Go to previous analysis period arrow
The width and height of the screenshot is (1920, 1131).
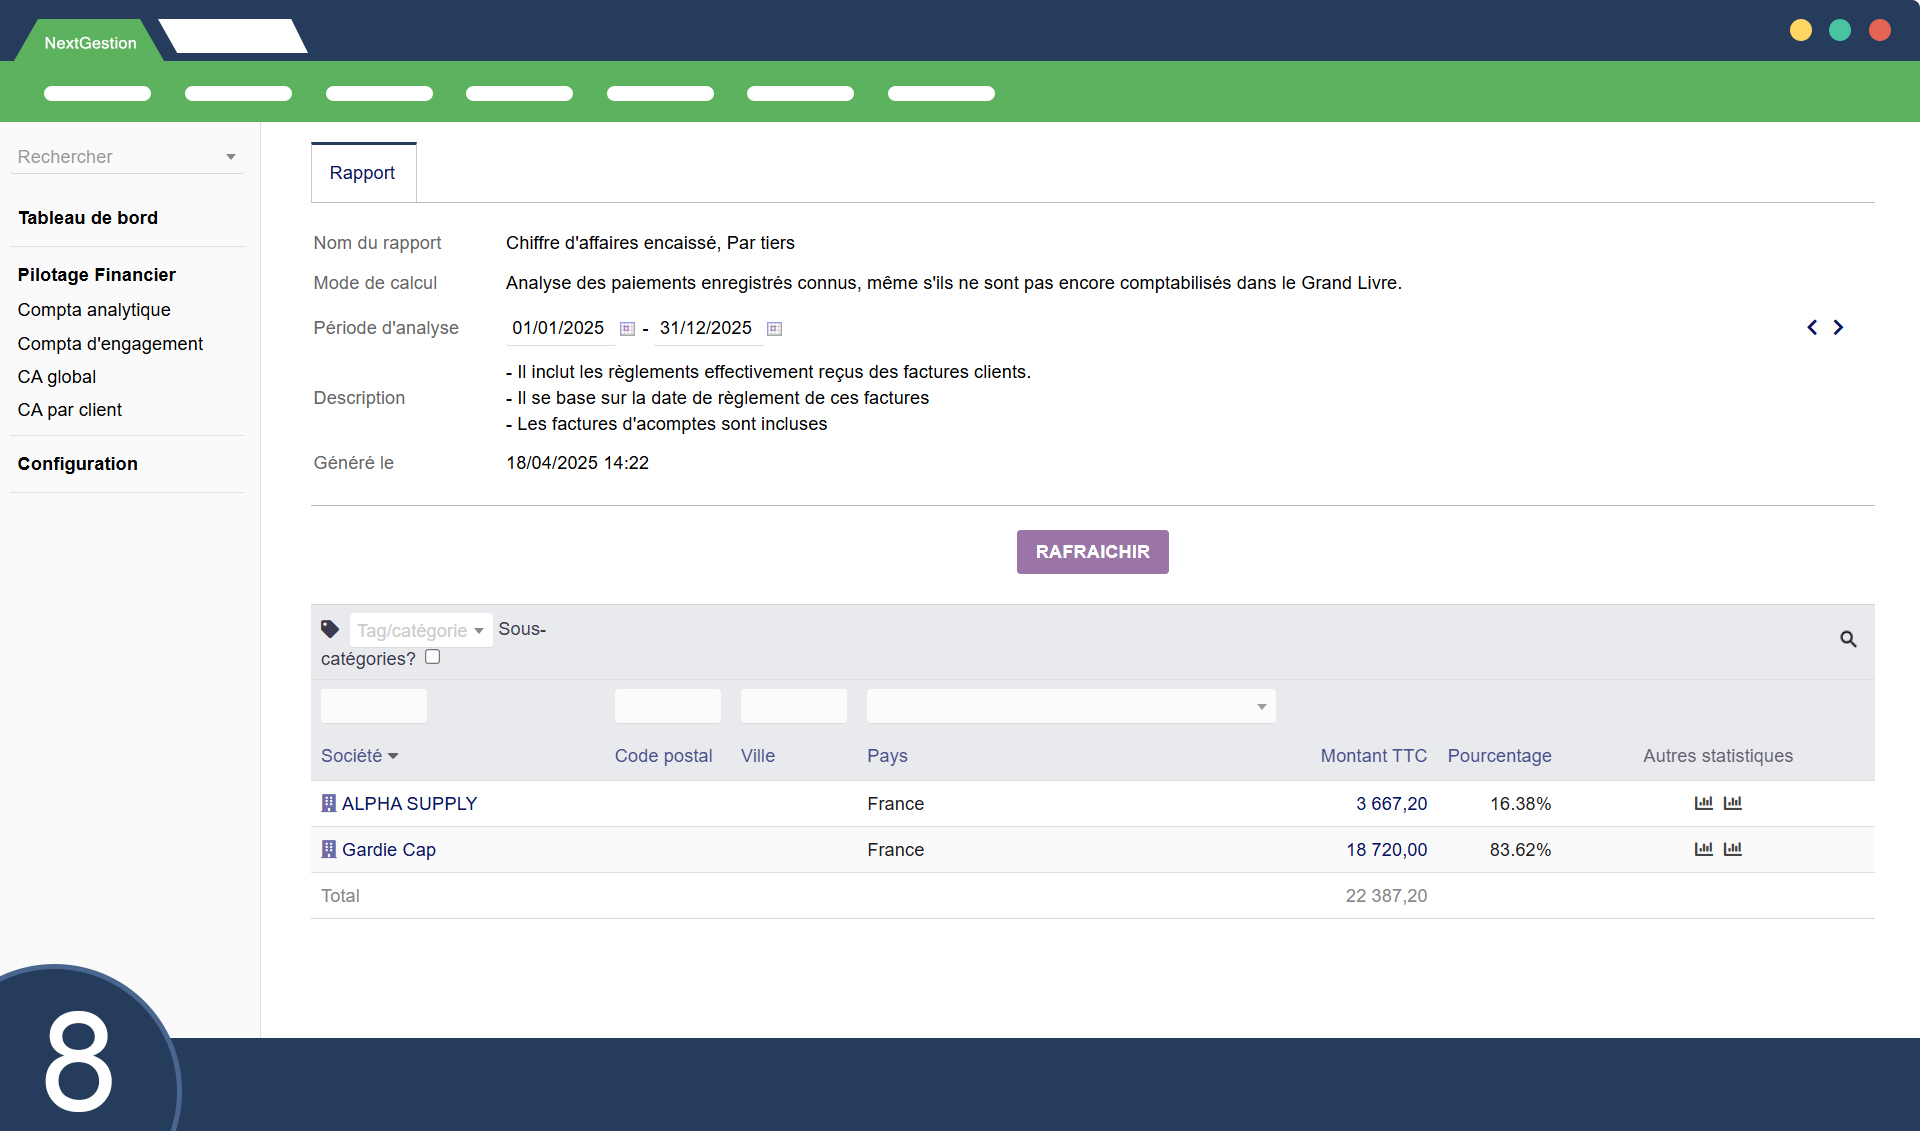point(1812,328)
